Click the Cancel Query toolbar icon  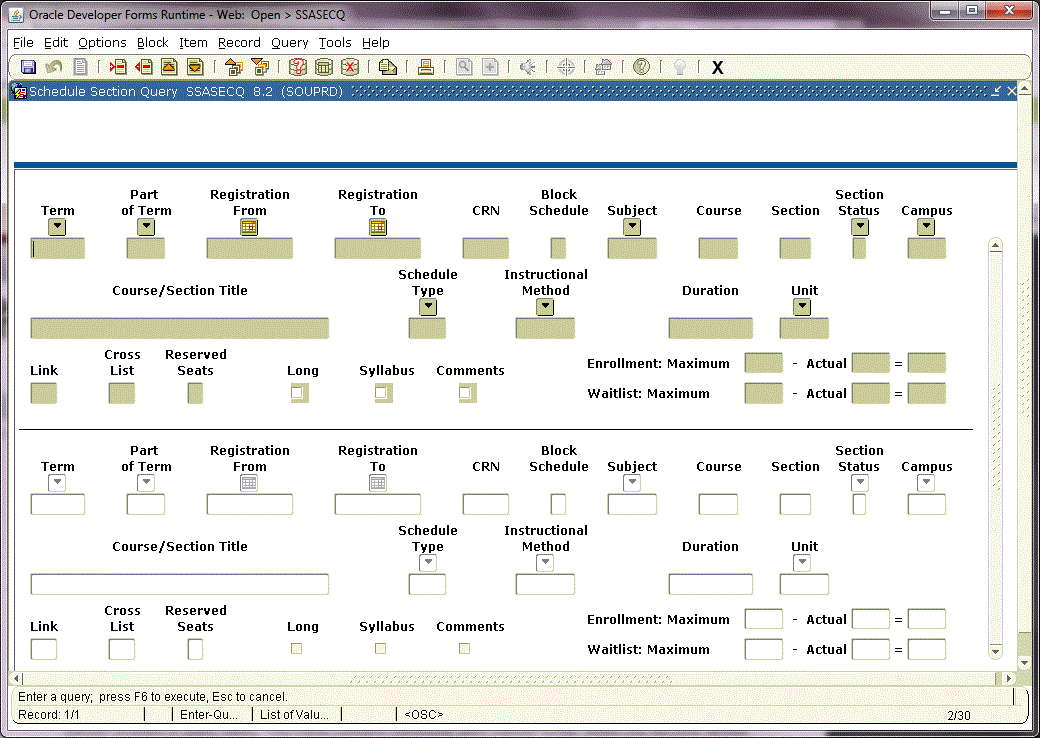click(350, 67)
